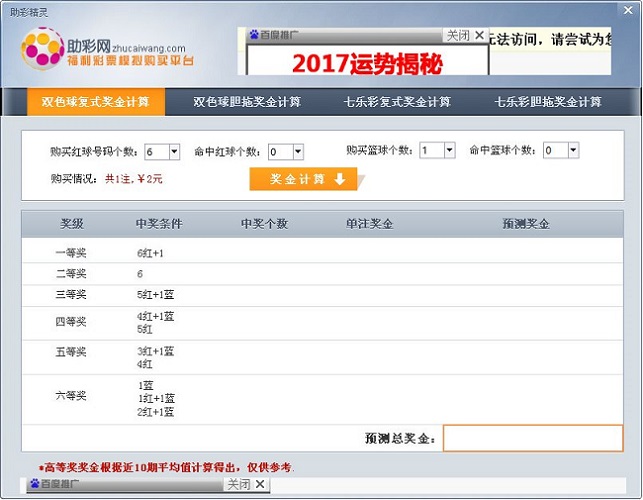
Task: Expand the 购买红球号码个数 dropdown arrow
Action: [x=174, y=152]
